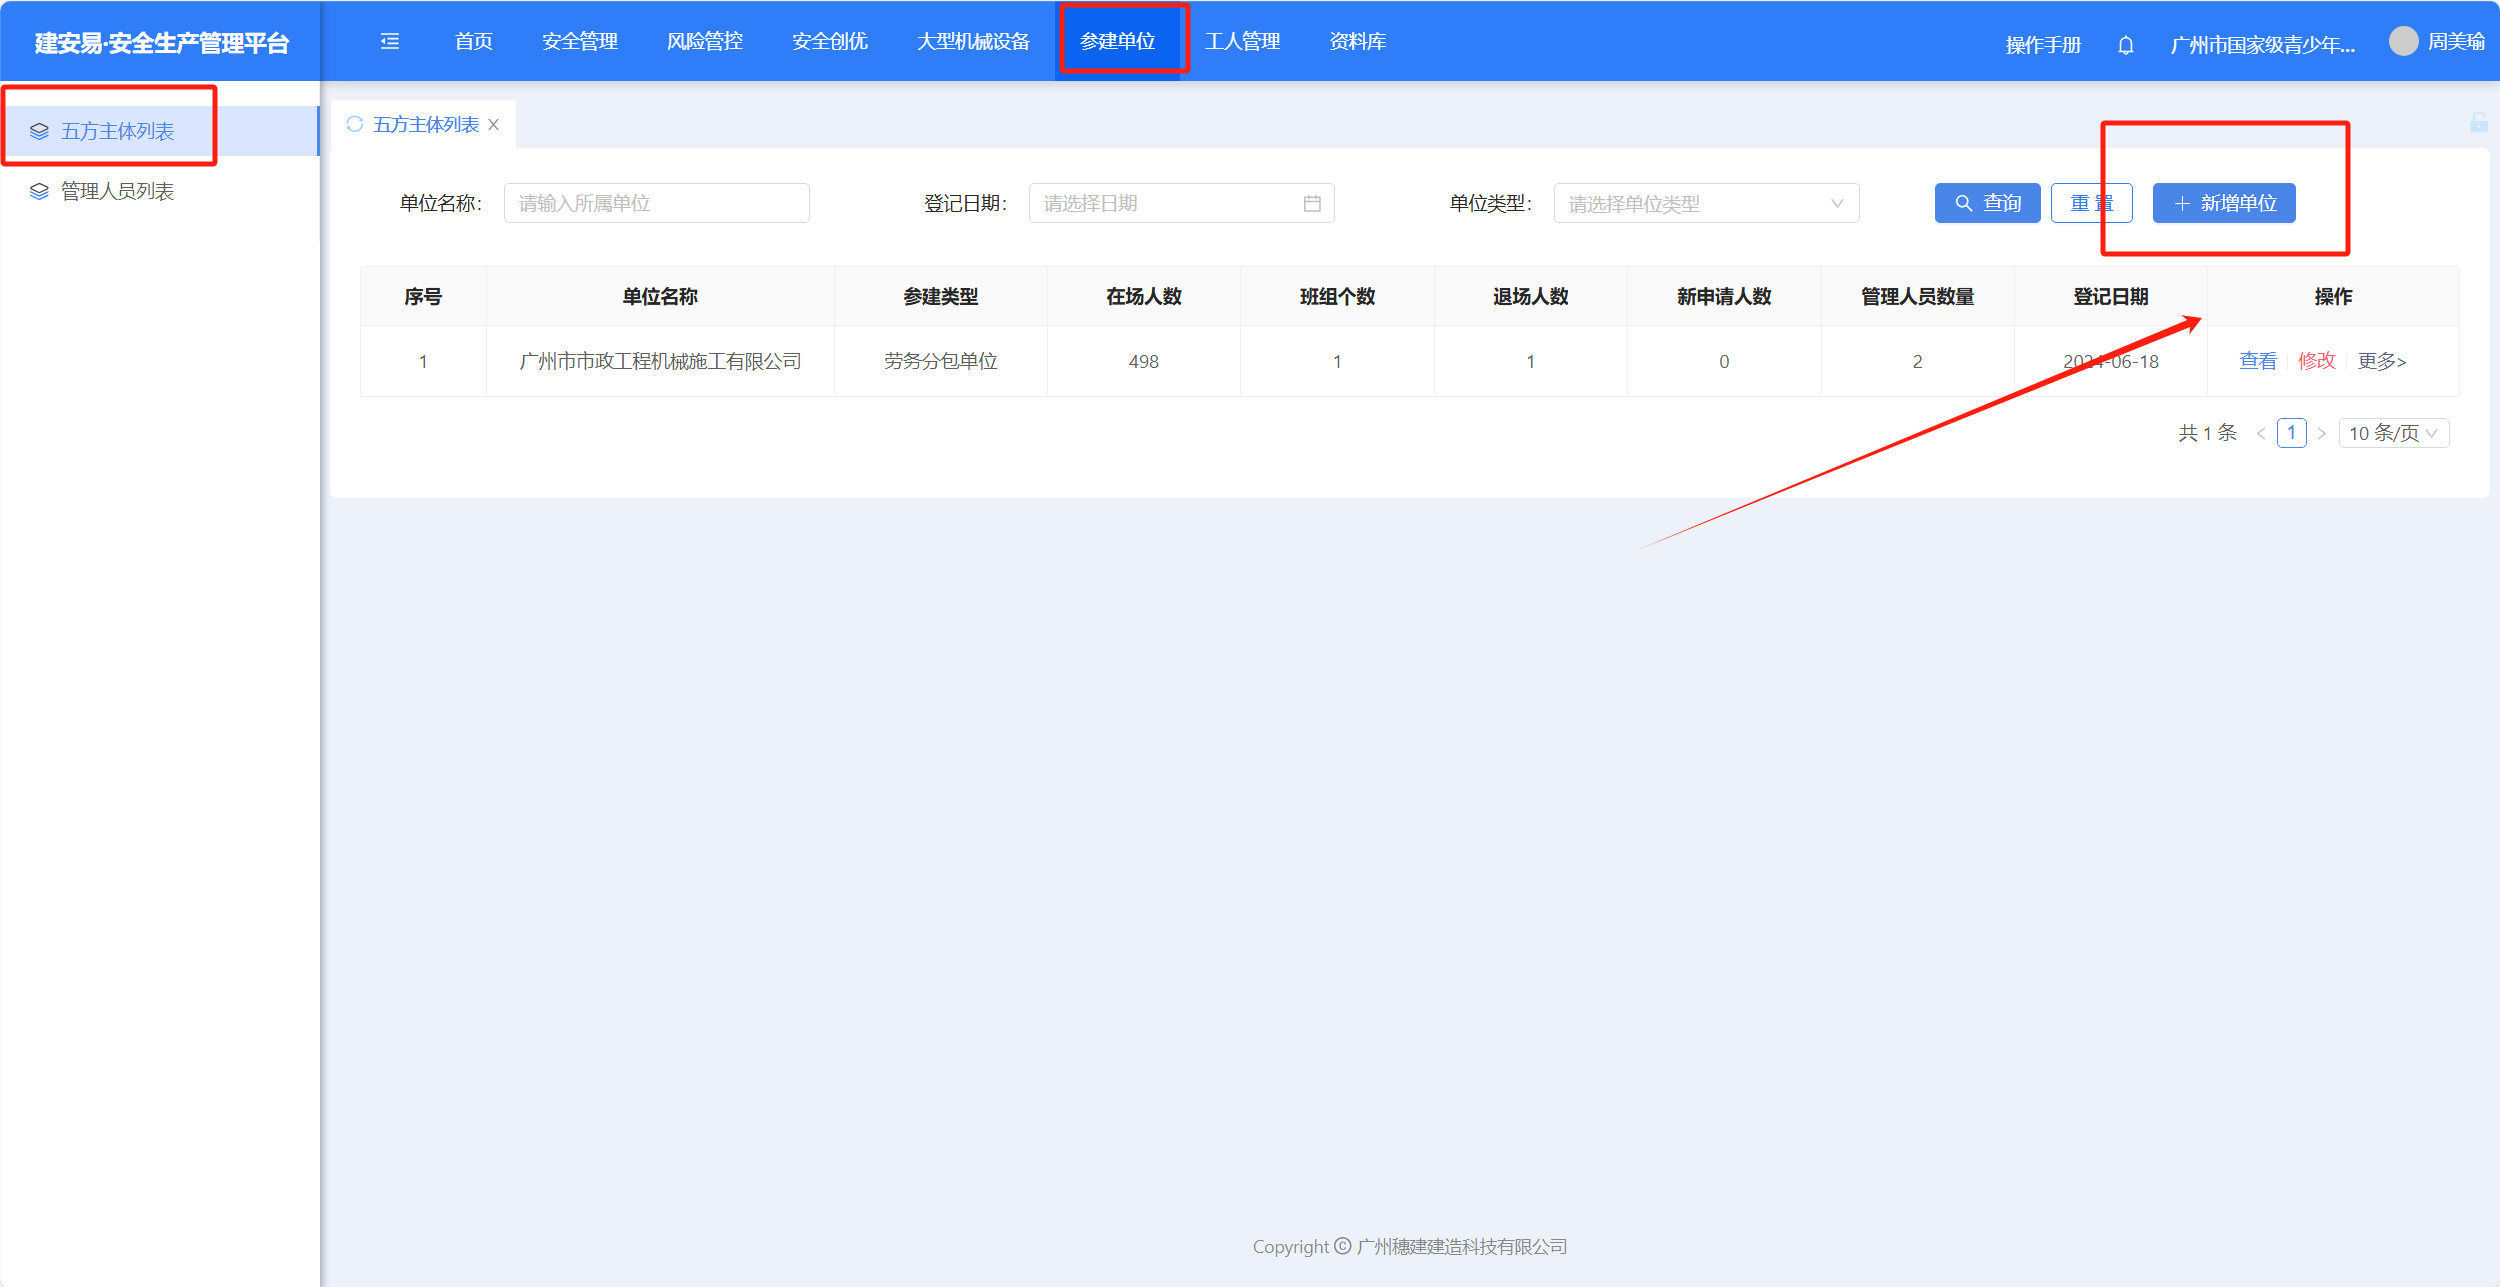This screenshot has height=1287, width=2500.
Task: Collapse sidebar with the menu fold icon
Action: (390, 41)
